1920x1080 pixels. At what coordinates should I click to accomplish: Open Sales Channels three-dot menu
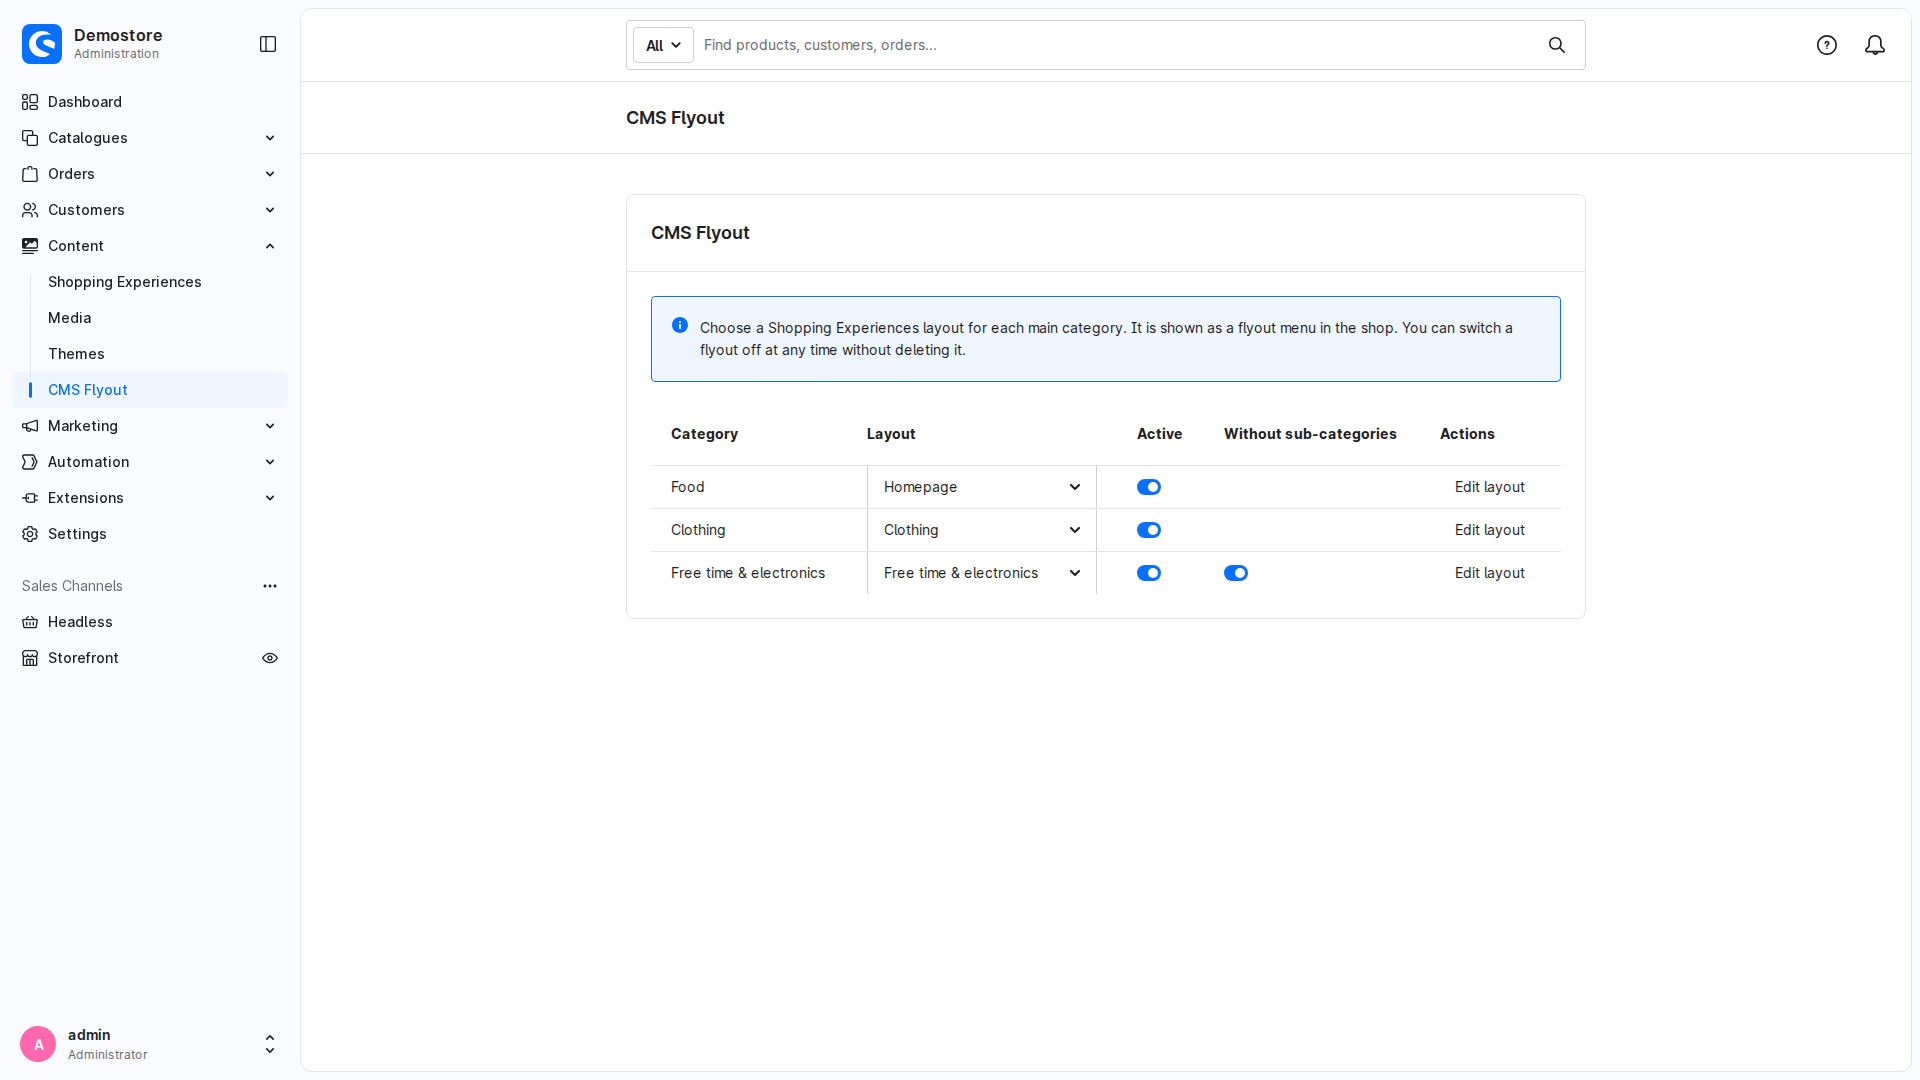coord(270,586)
